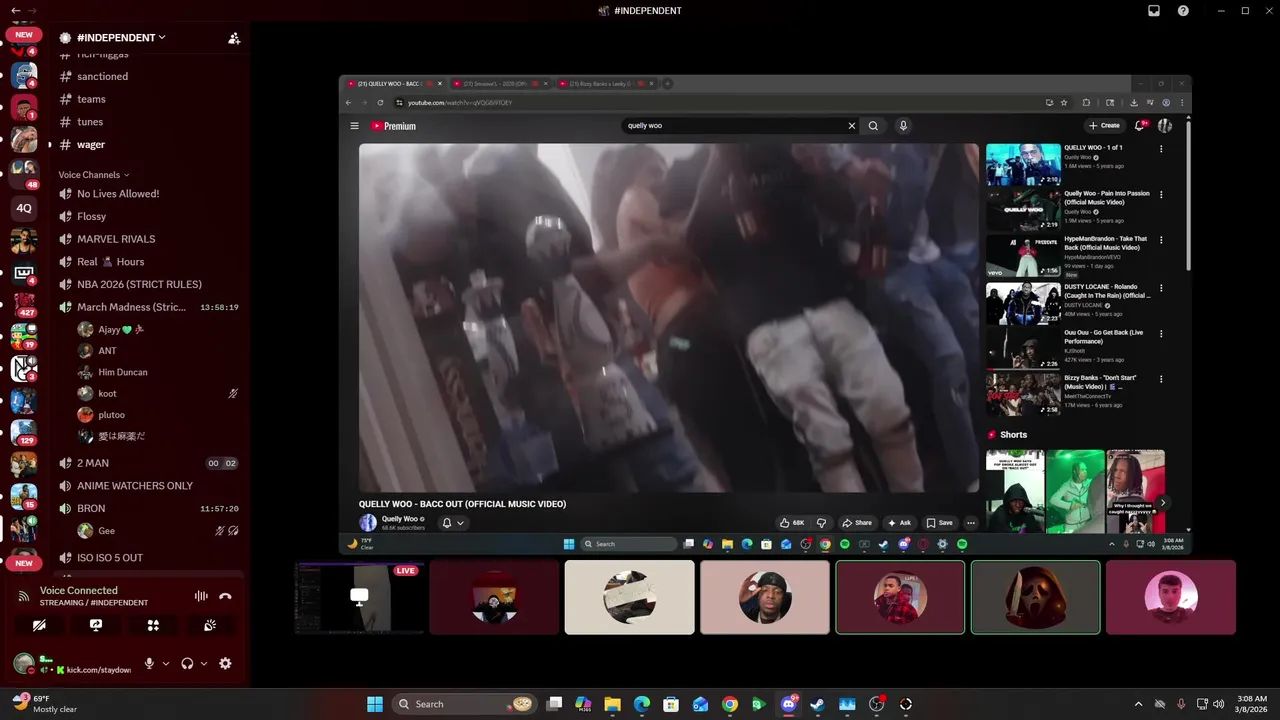Open YouTube hamburger guide menu in stream
Screen dimensions: 1280x720
click(354, 126)
